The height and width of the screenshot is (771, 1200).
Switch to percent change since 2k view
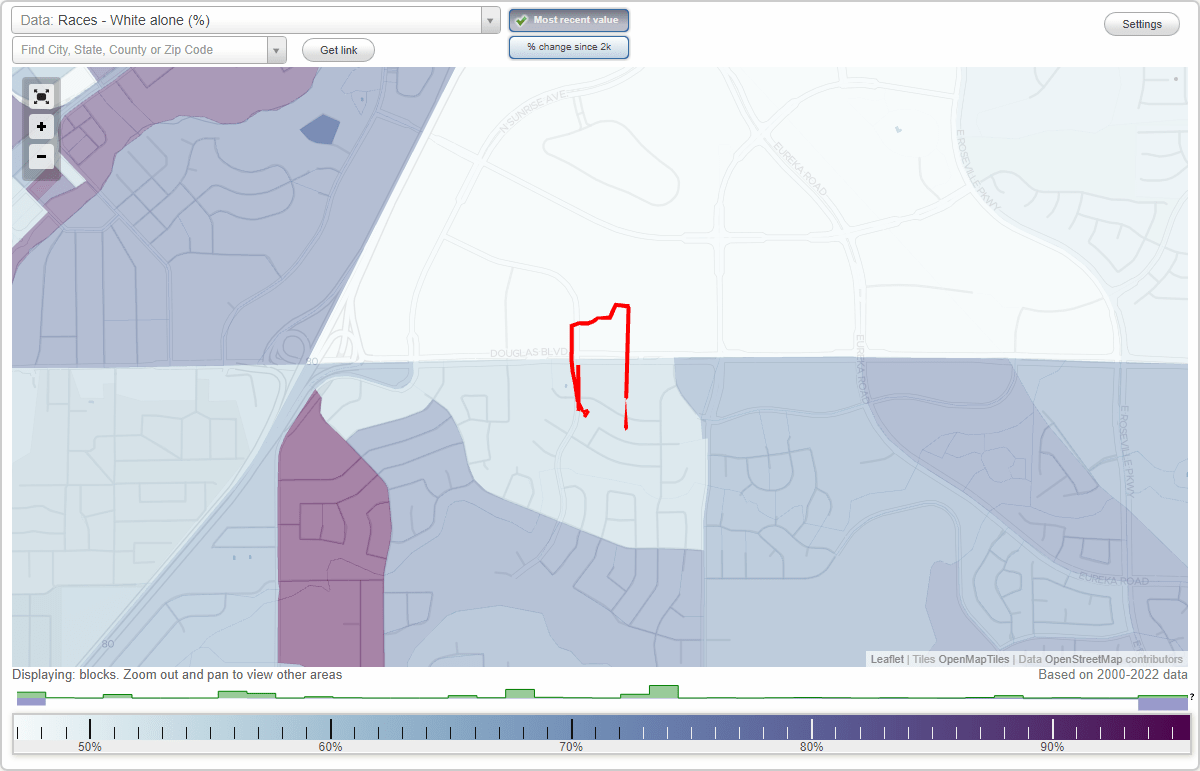[x=568, y=46]
